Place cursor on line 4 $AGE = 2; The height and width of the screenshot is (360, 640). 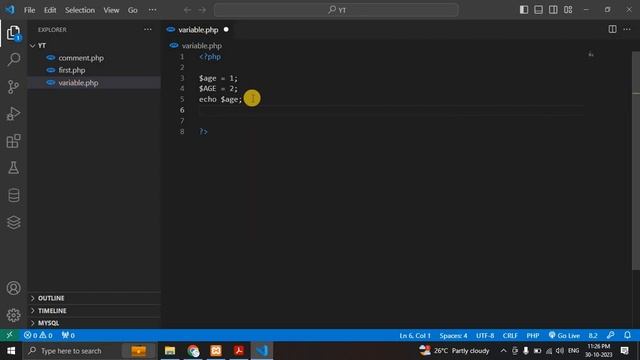click(x=218, y=89)
